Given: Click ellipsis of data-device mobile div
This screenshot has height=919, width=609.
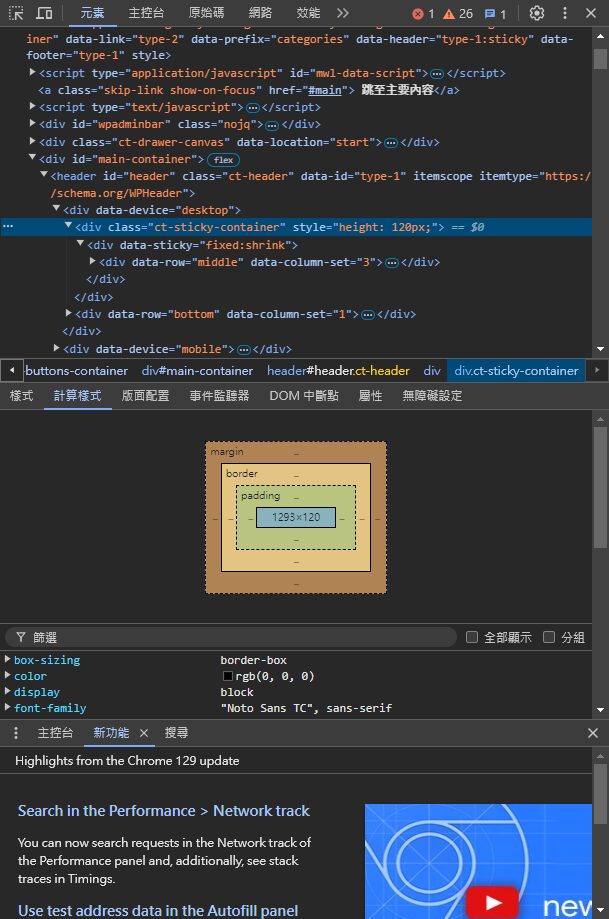Looking at the screenshot, I should [243, 349].
